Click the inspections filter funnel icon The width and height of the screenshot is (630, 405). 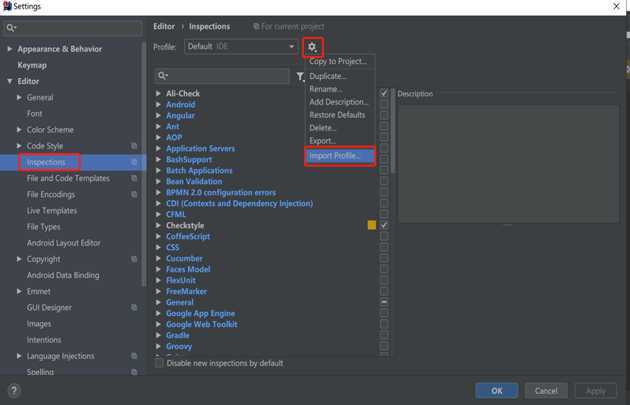[x=300, y=77]
